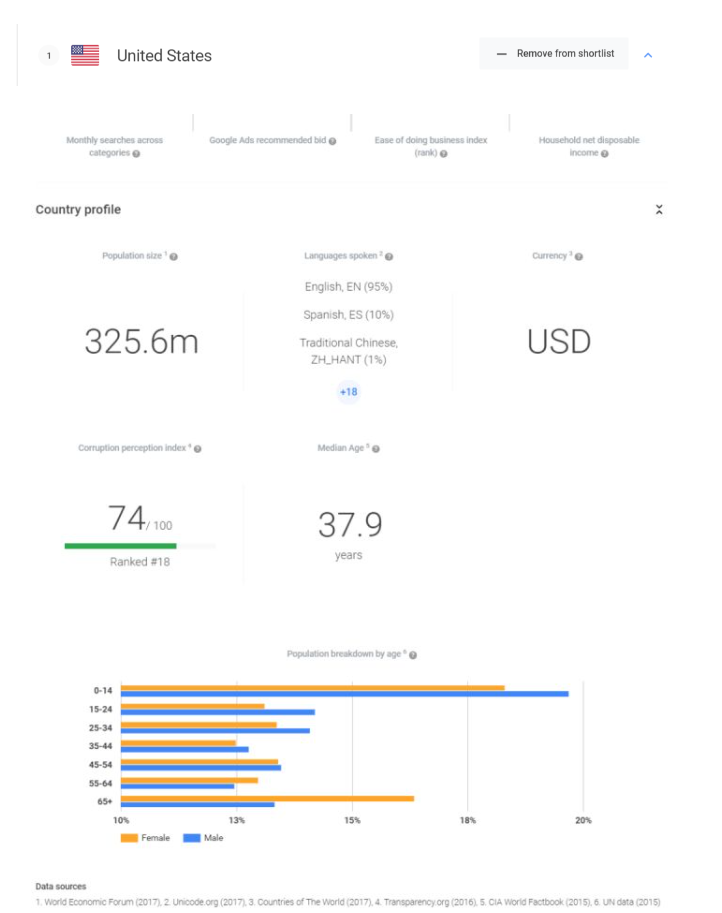Open help for Monthly searches across categories
Screen dimensions: 722x913
tap(136, 154)
